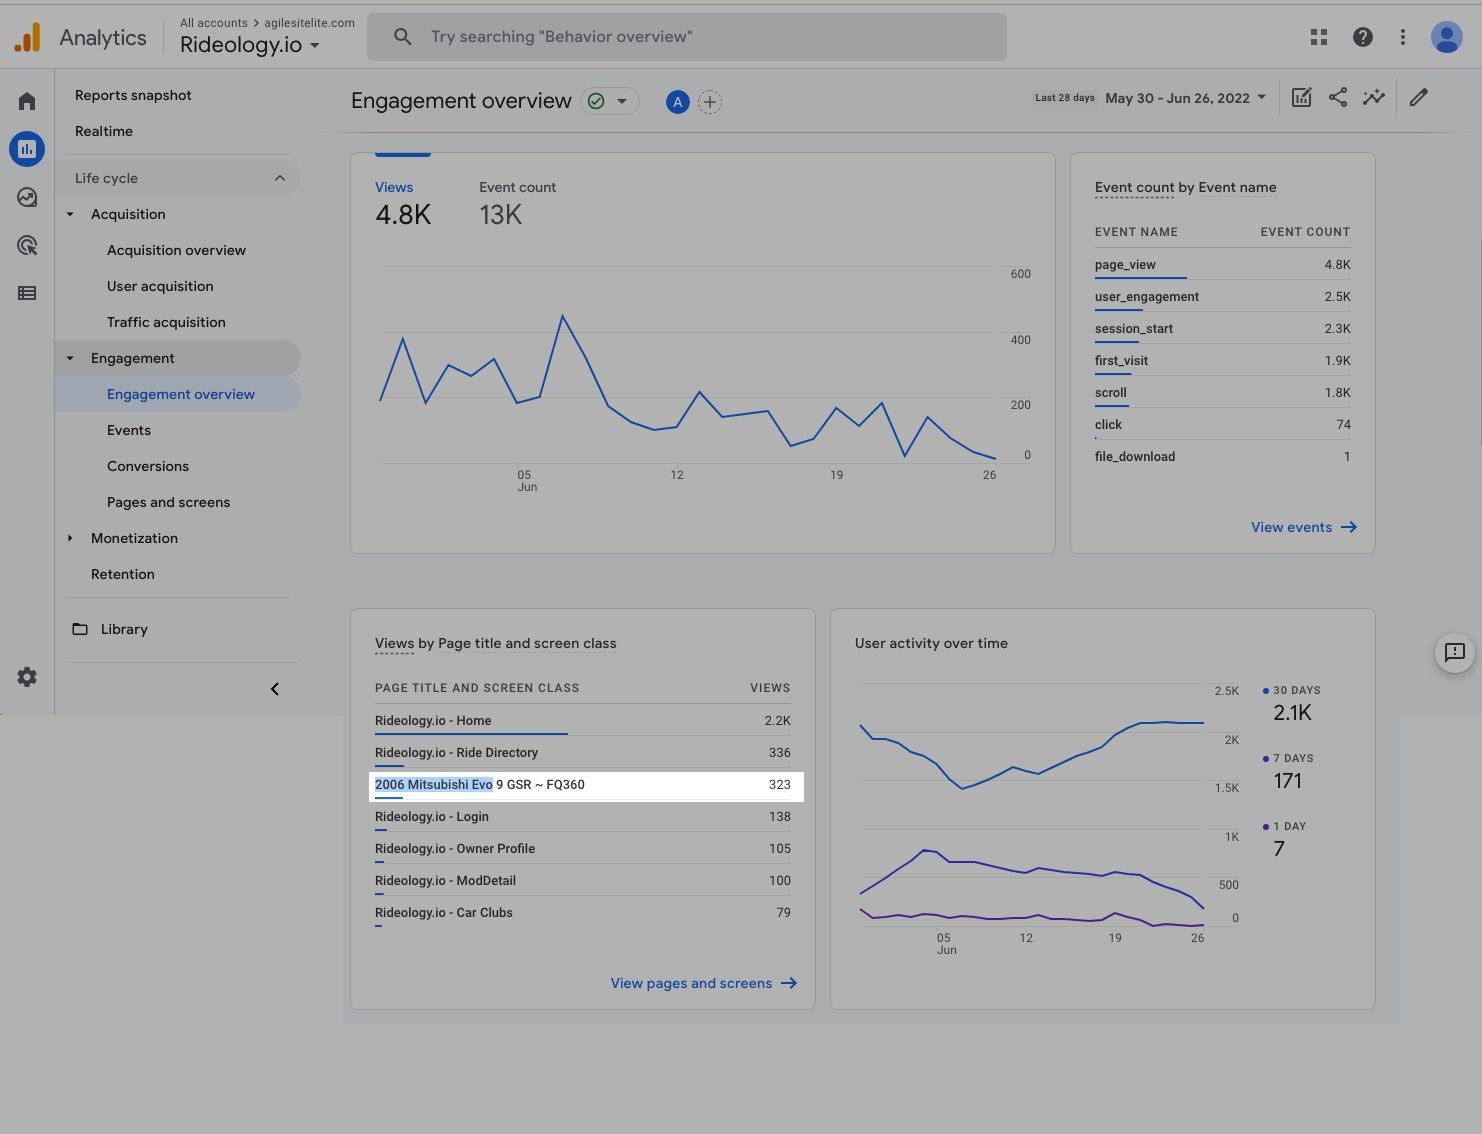Click the Share this report icon
1482x1134 pixels.
1338,97
